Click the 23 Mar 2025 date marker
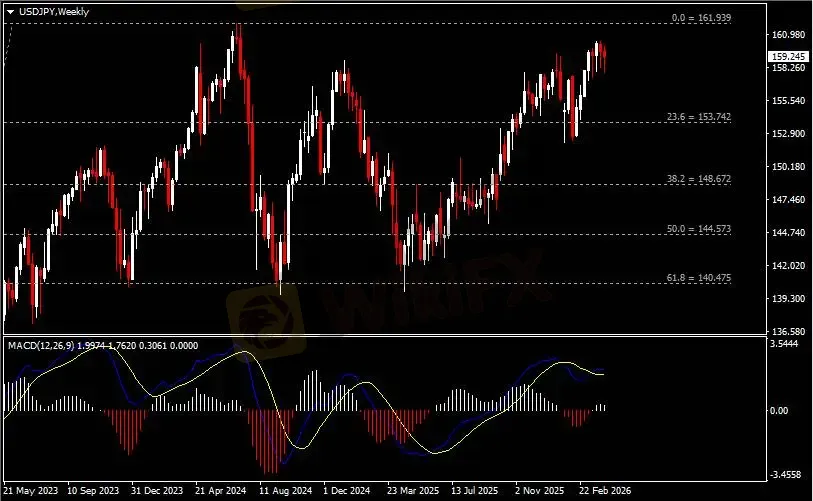The height and width of the screenshot is (501, 813). coord(414,492)
